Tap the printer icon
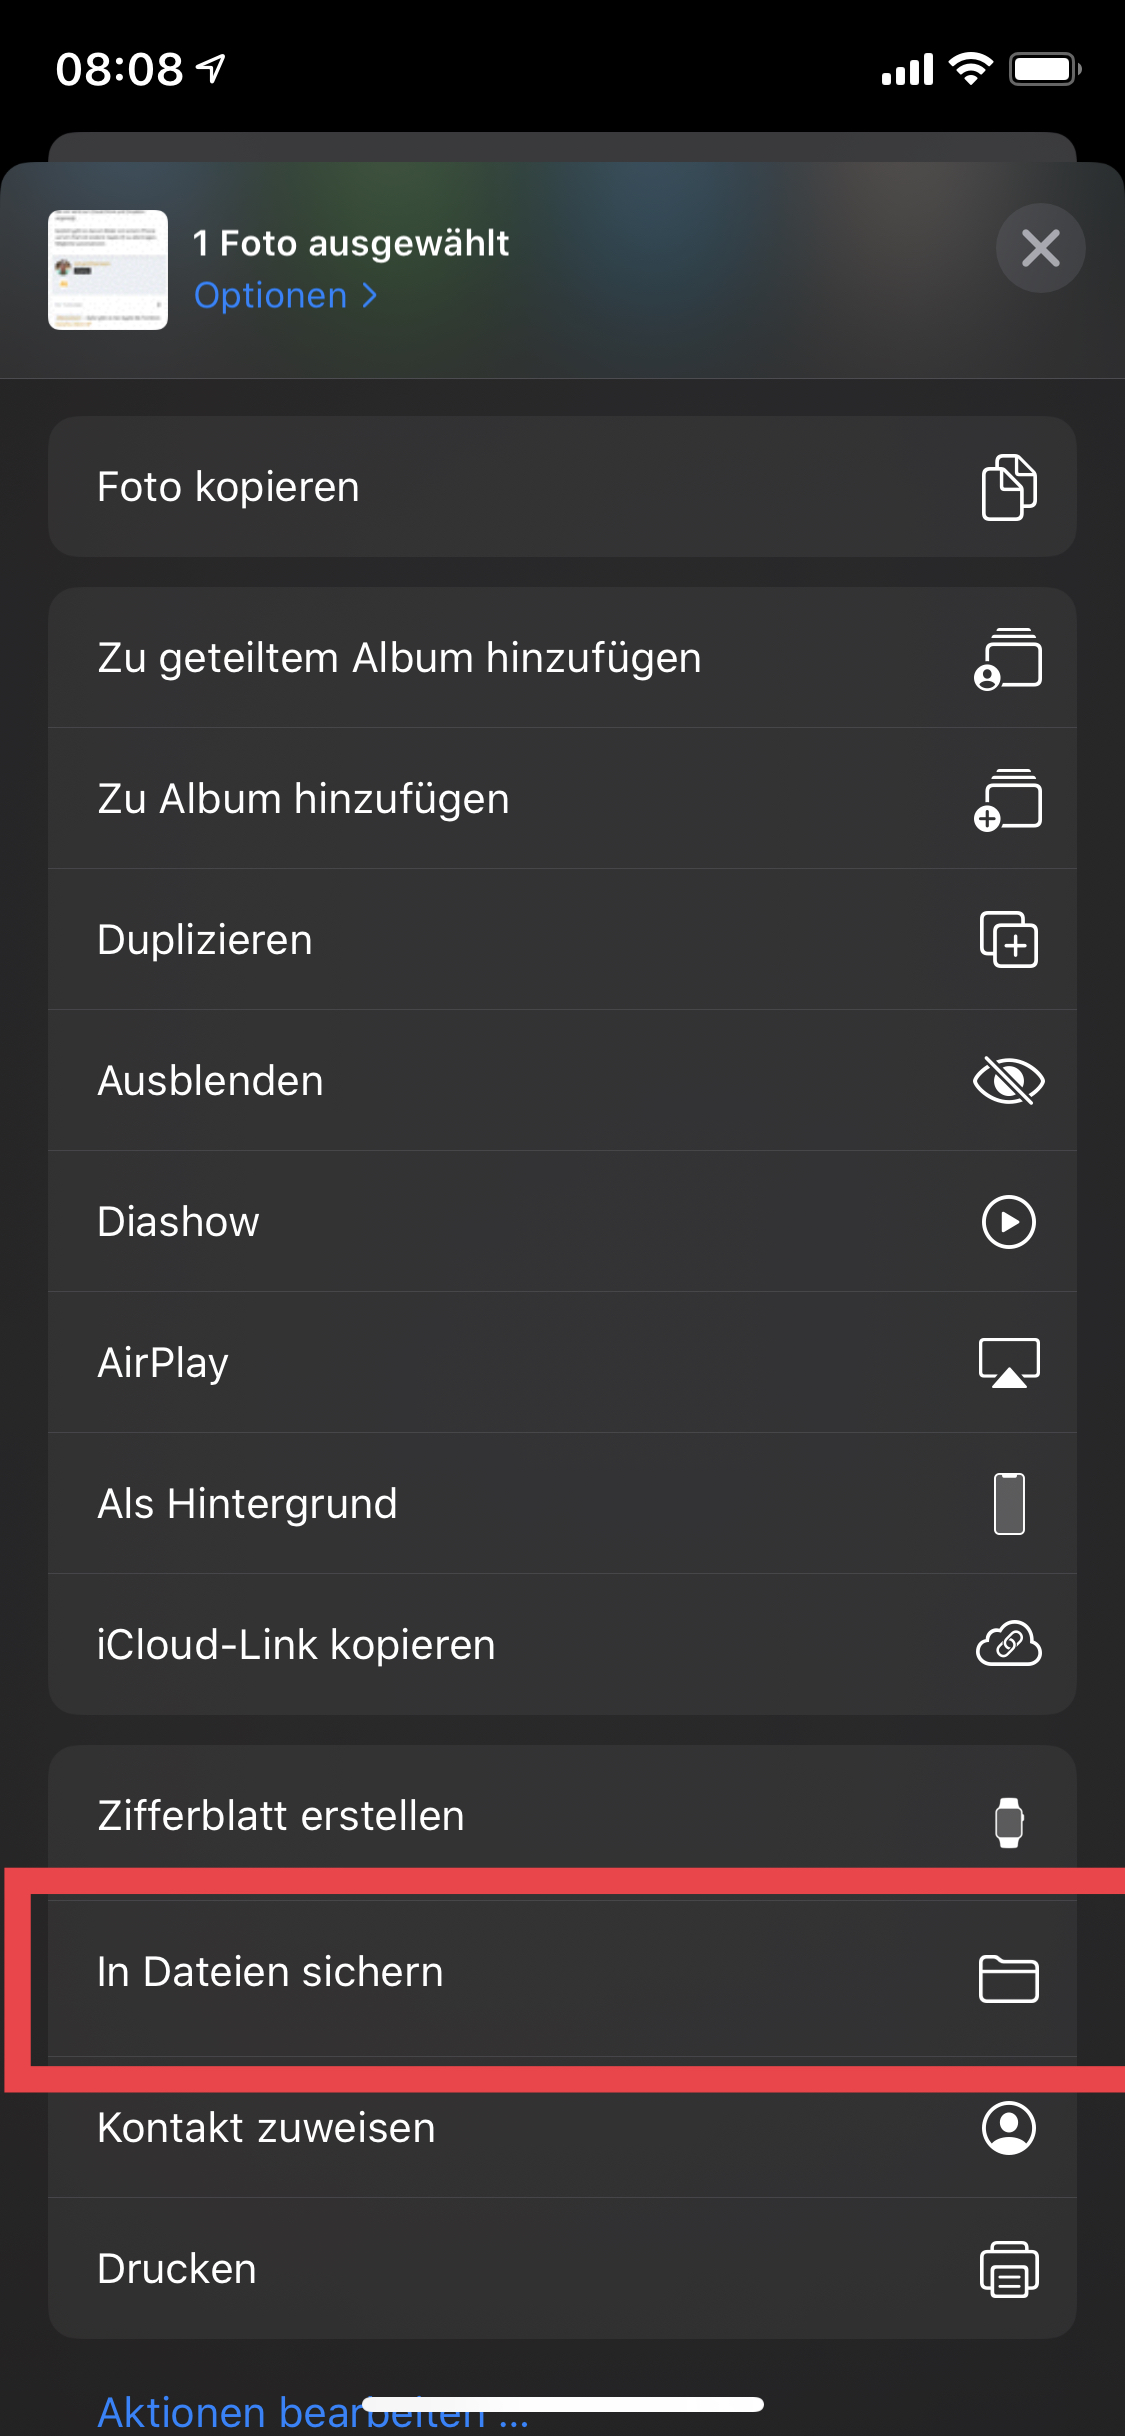The width and height of the screenshot is (1125, 2436). tap(1008, 2269)
